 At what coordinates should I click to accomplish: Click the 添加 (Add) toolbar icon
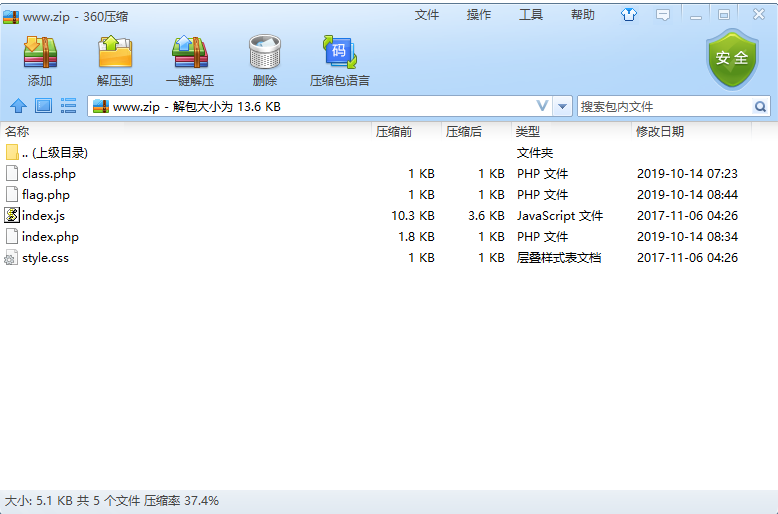[40, 52]
